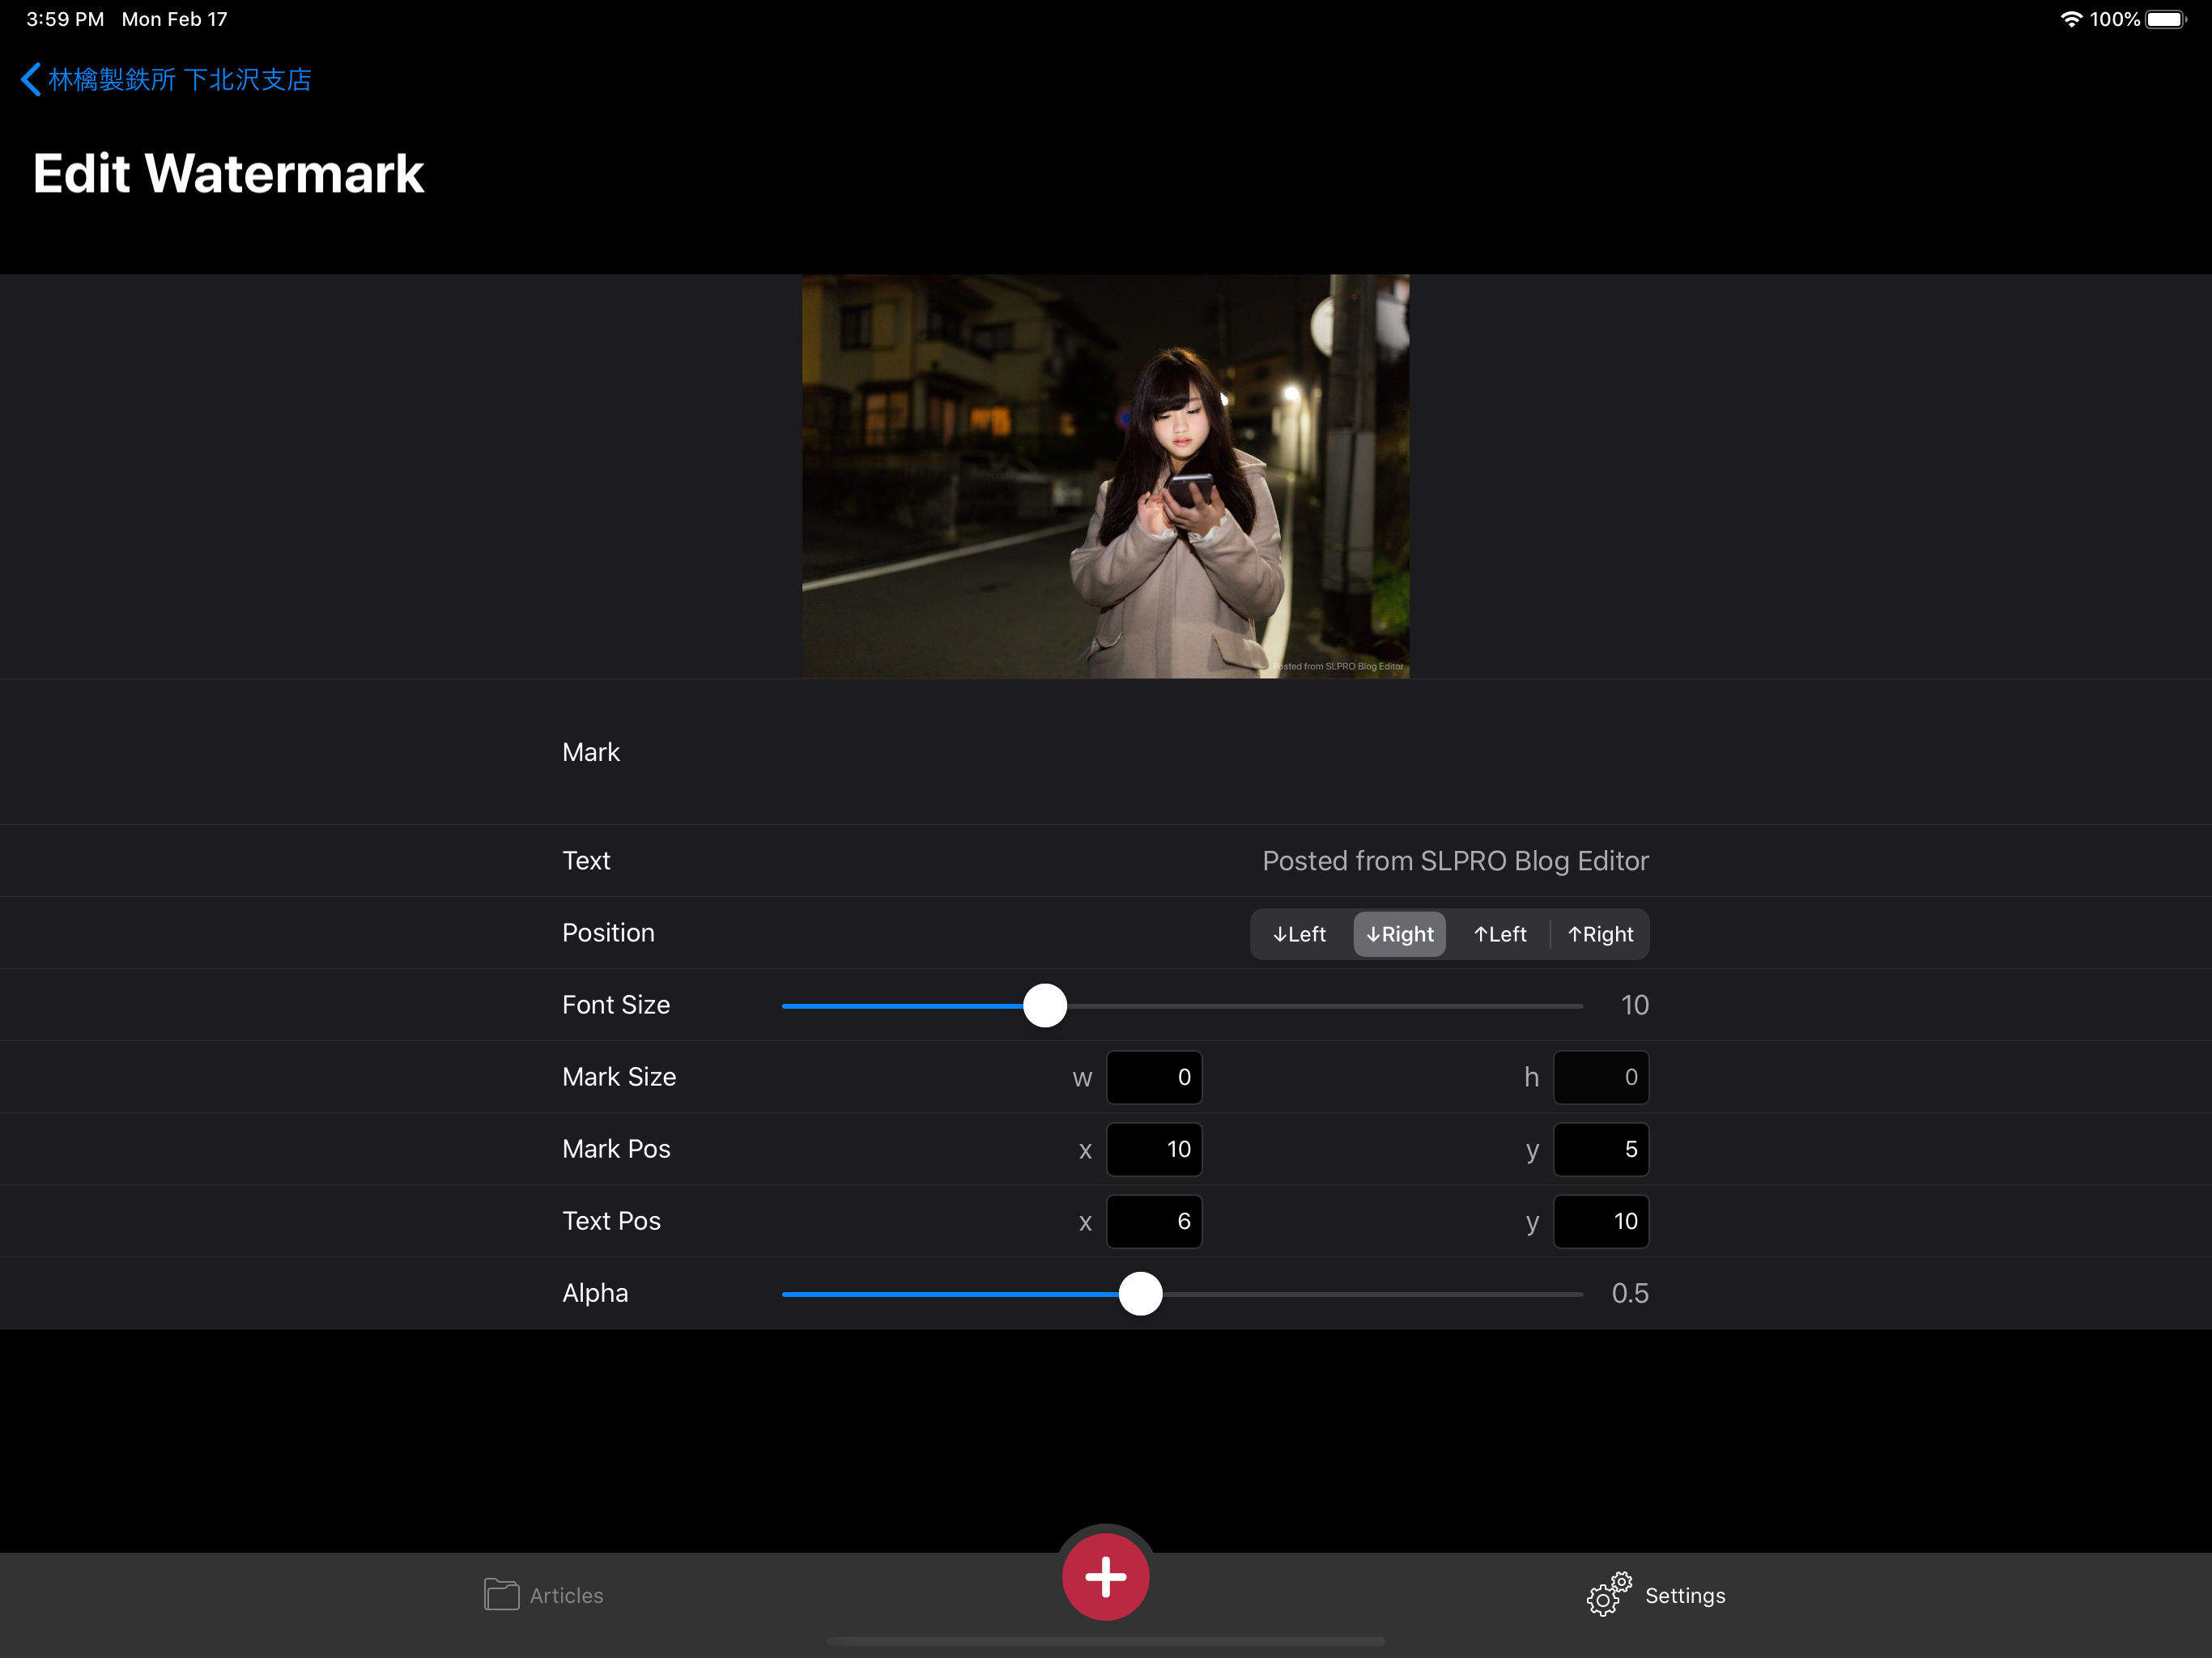Viewport: 2212px width, 1658px height.
Task: Tap the battery indicator icon
Action: (2167, 19)
